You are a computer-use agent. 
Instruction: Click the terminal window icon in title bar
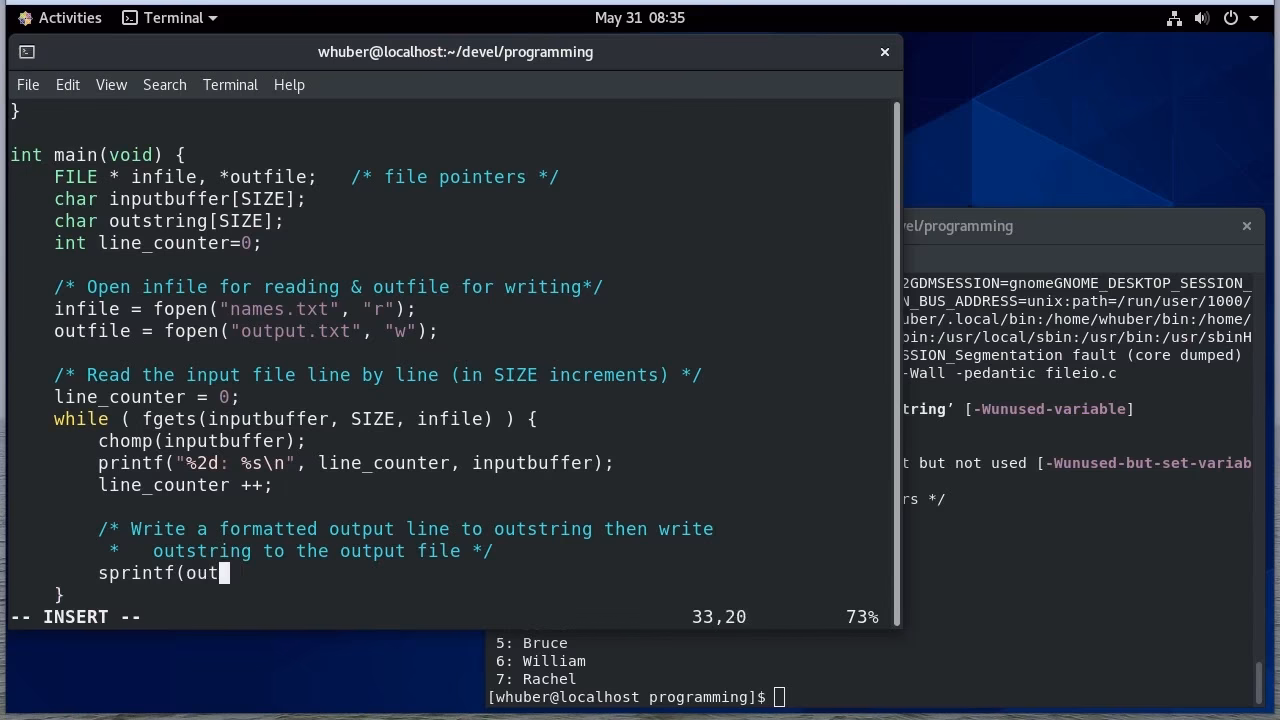pos(27,52)
